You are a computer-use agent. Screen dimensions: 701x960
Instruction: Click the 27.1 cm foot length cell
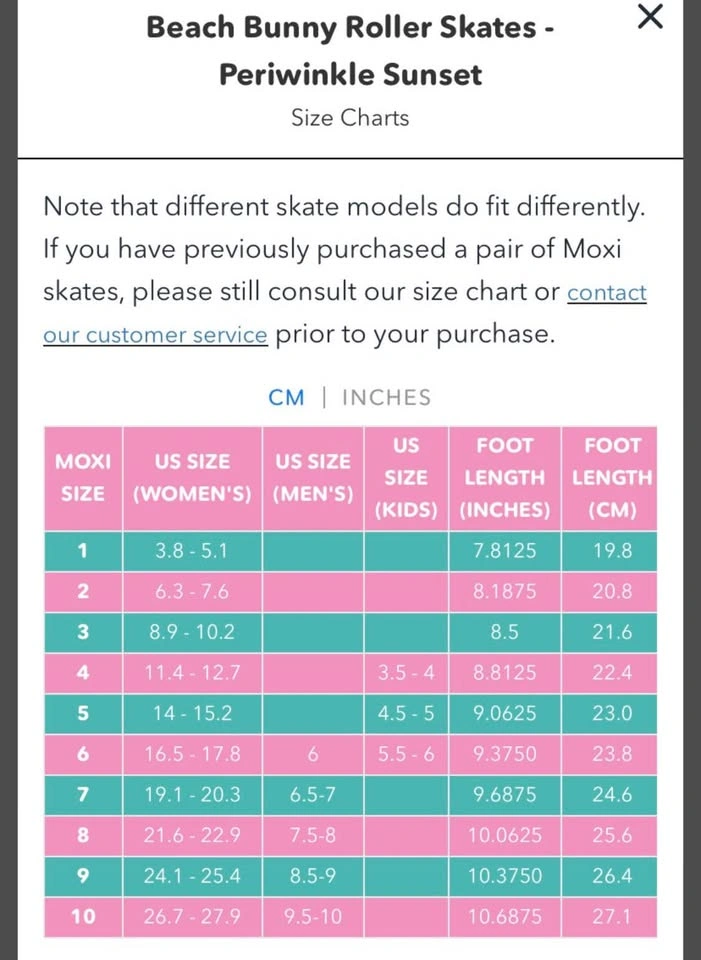612,916
